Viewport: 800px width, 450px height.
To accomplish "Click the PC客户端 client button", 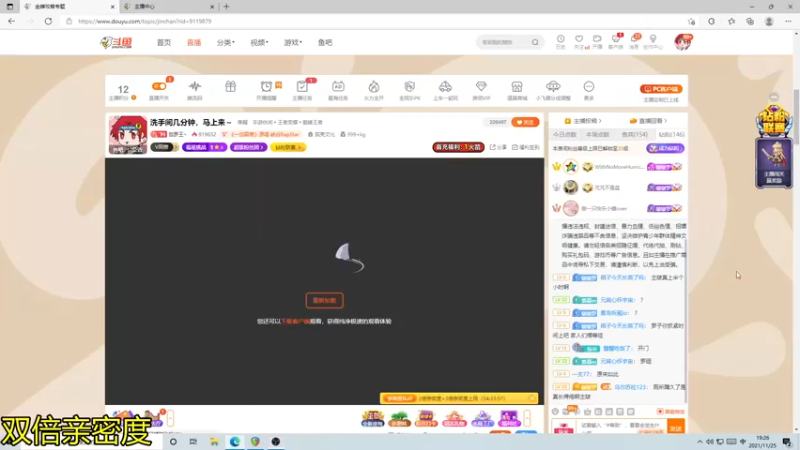I will (x=661, y=89).
